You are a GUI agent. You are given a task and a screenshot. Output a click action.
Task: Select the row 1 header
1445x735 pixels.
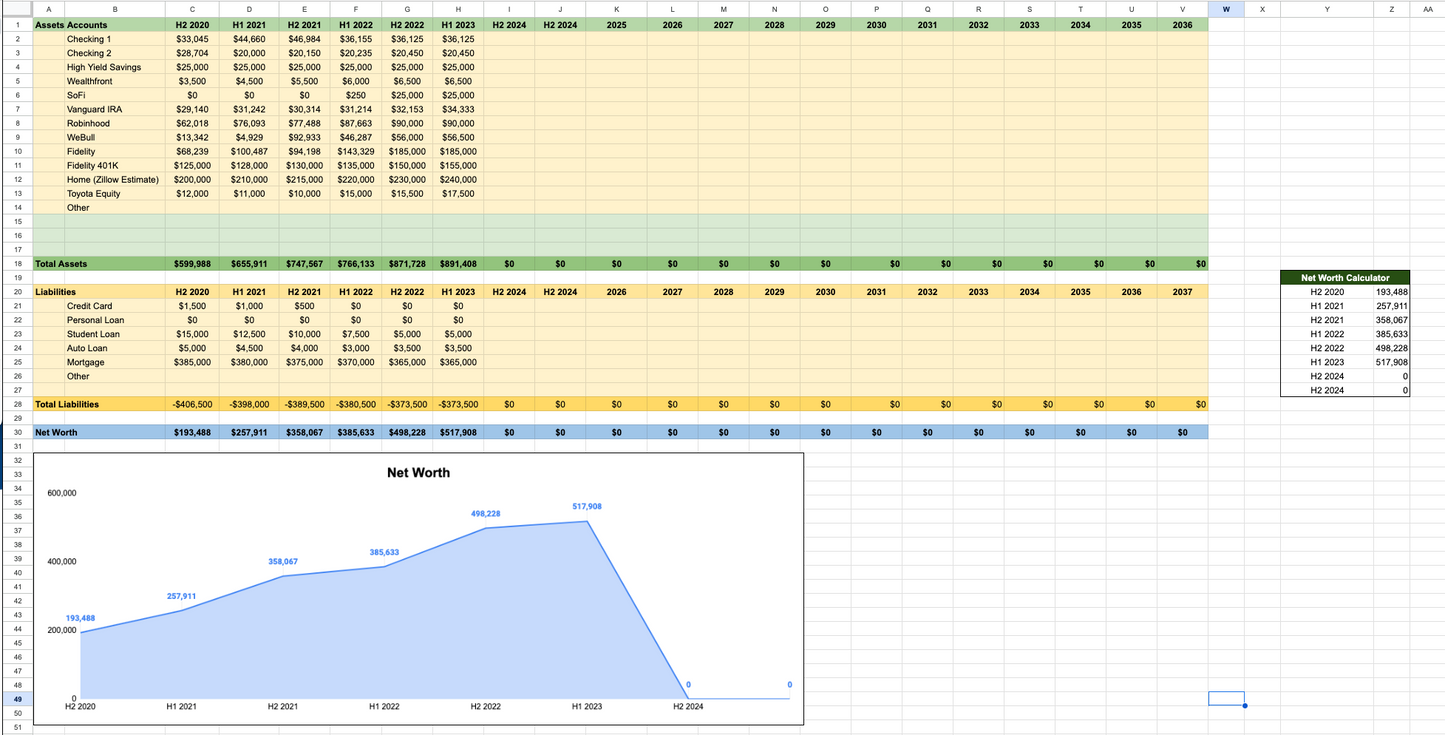click(x=17, y=25)
